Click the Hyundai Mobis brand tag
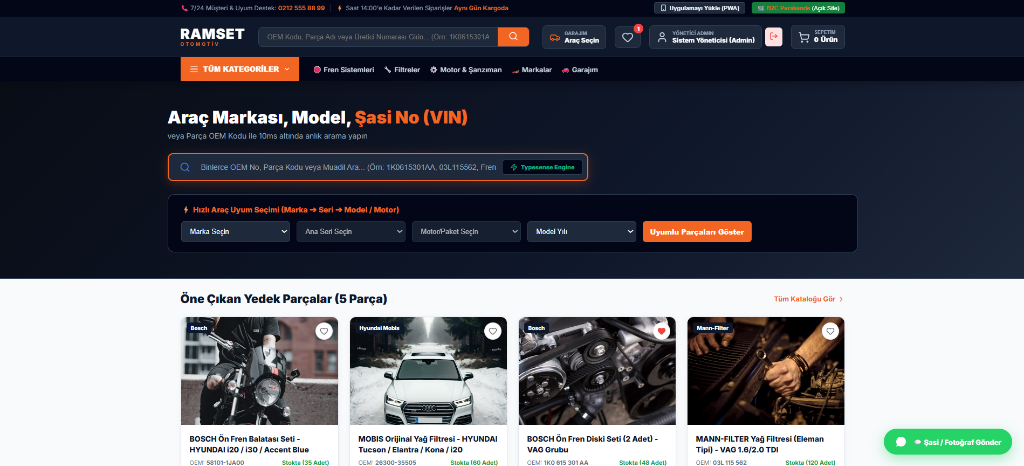 point(379,328)
